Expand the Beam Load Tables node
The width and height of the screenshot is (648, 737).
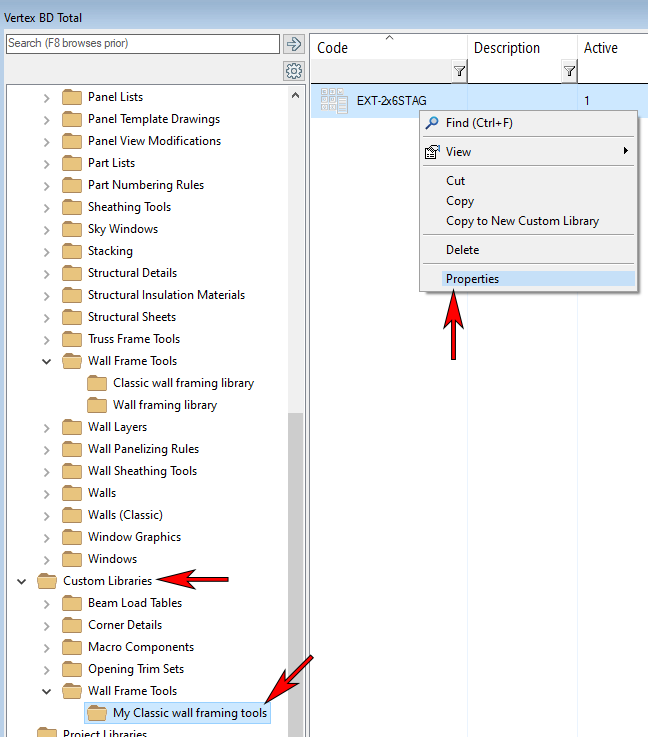47,604
